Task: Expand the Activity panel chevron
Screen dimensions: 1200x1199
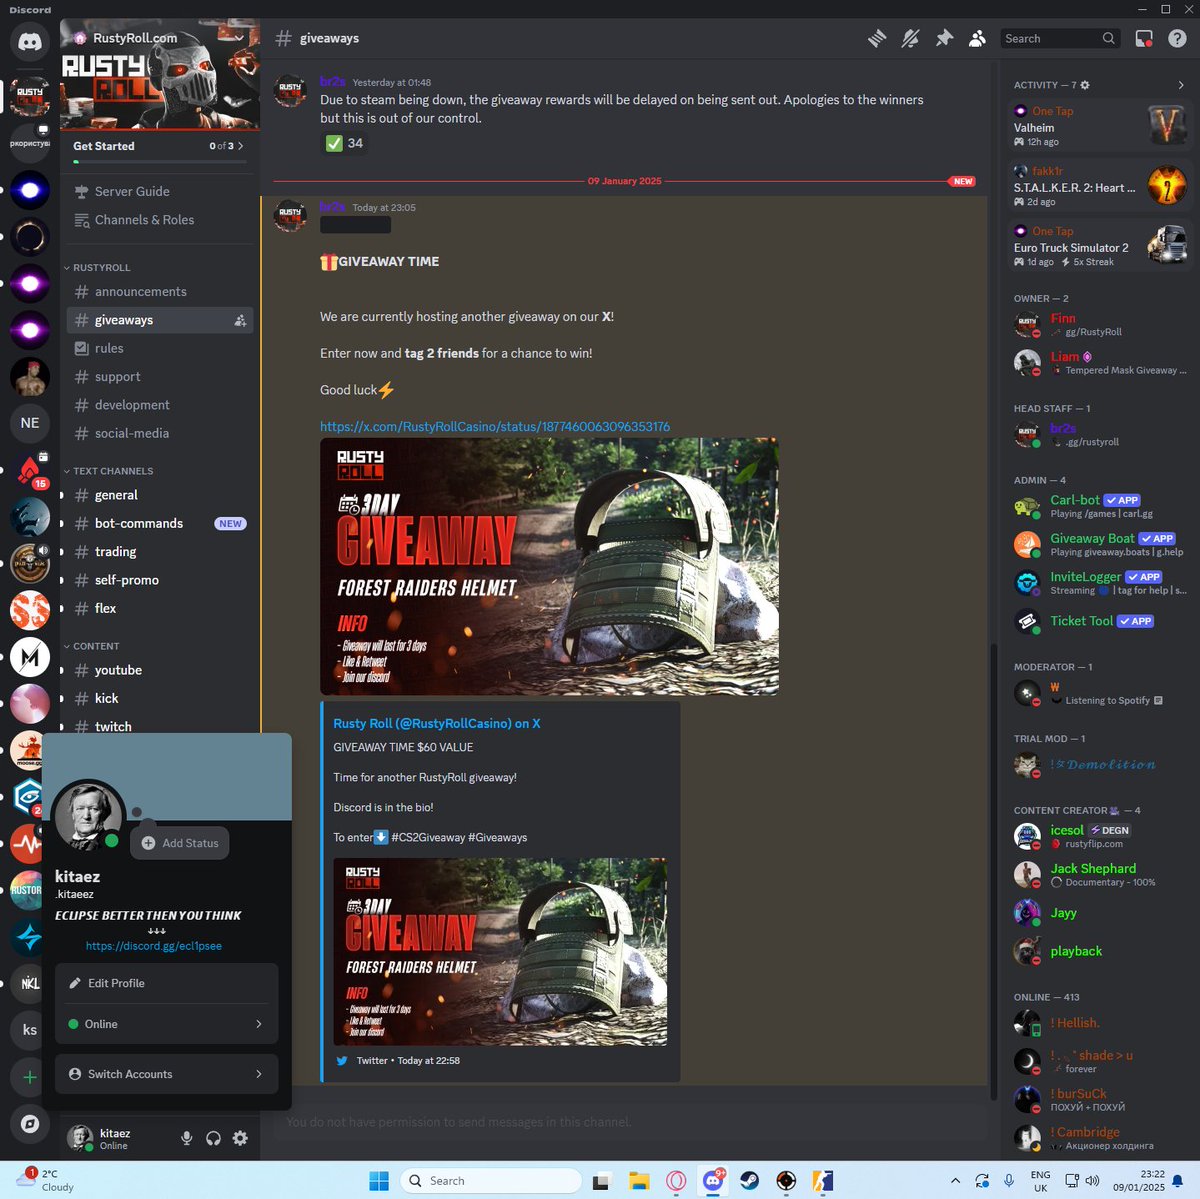Action: pyautogui.click(x=1181, y=85)
